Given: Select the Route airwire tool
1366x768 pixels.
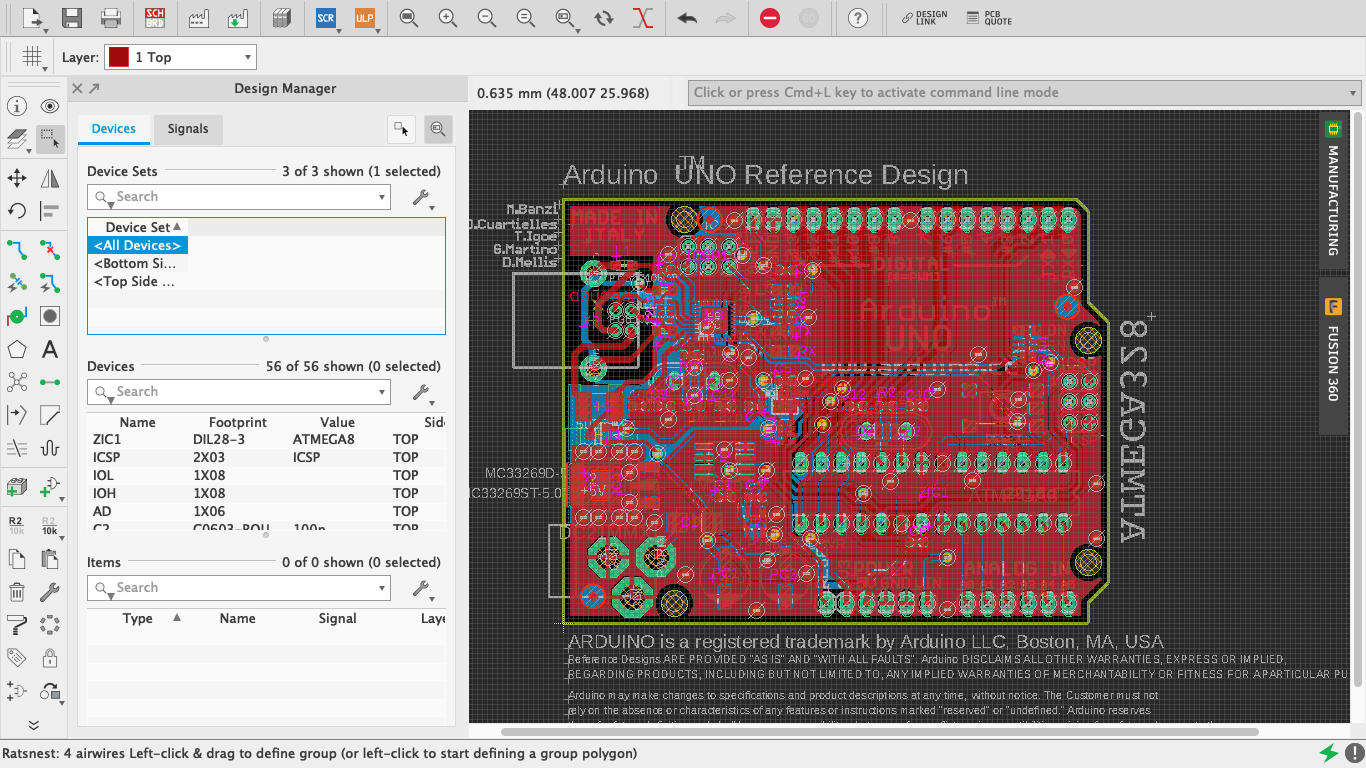Looking at the screenshot, I should tap(17, 250).
